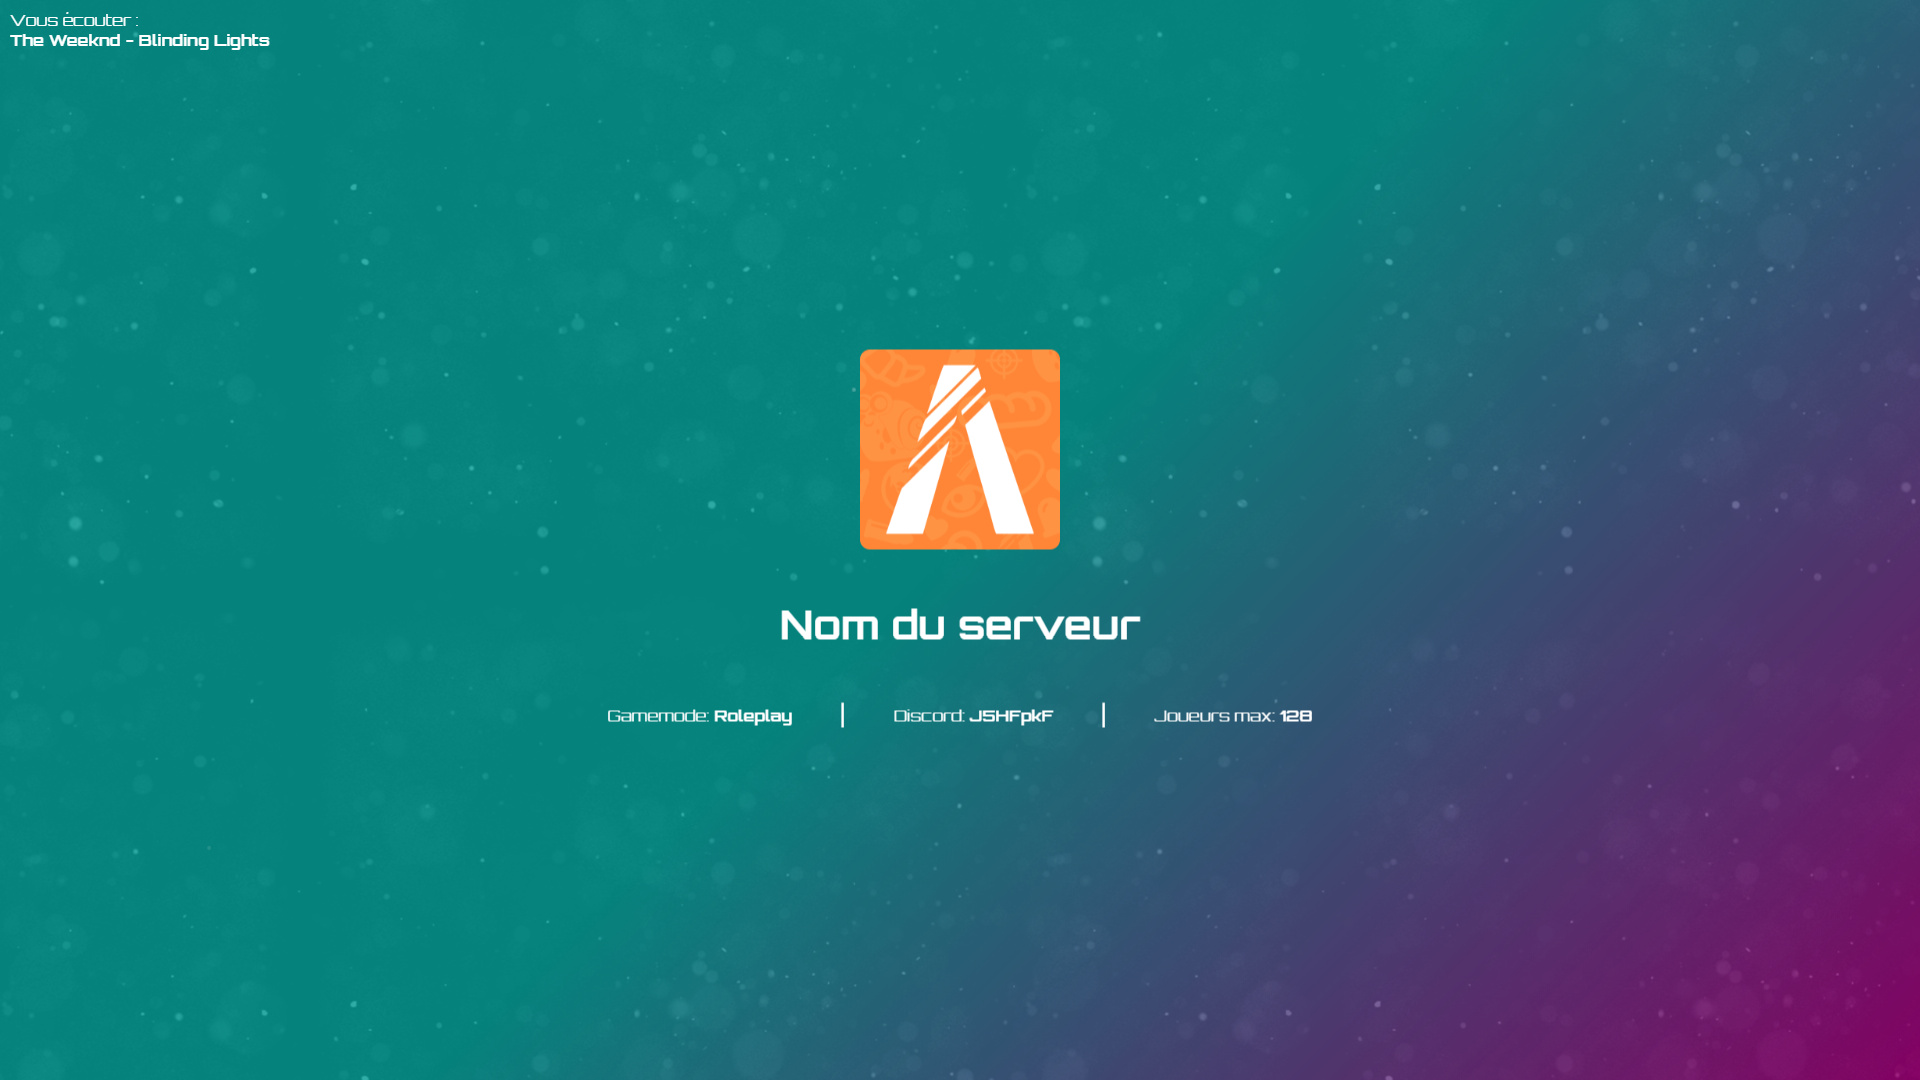Click the 'Nom du serveur' server title
1920x1080 pixels.
(960, 625)
